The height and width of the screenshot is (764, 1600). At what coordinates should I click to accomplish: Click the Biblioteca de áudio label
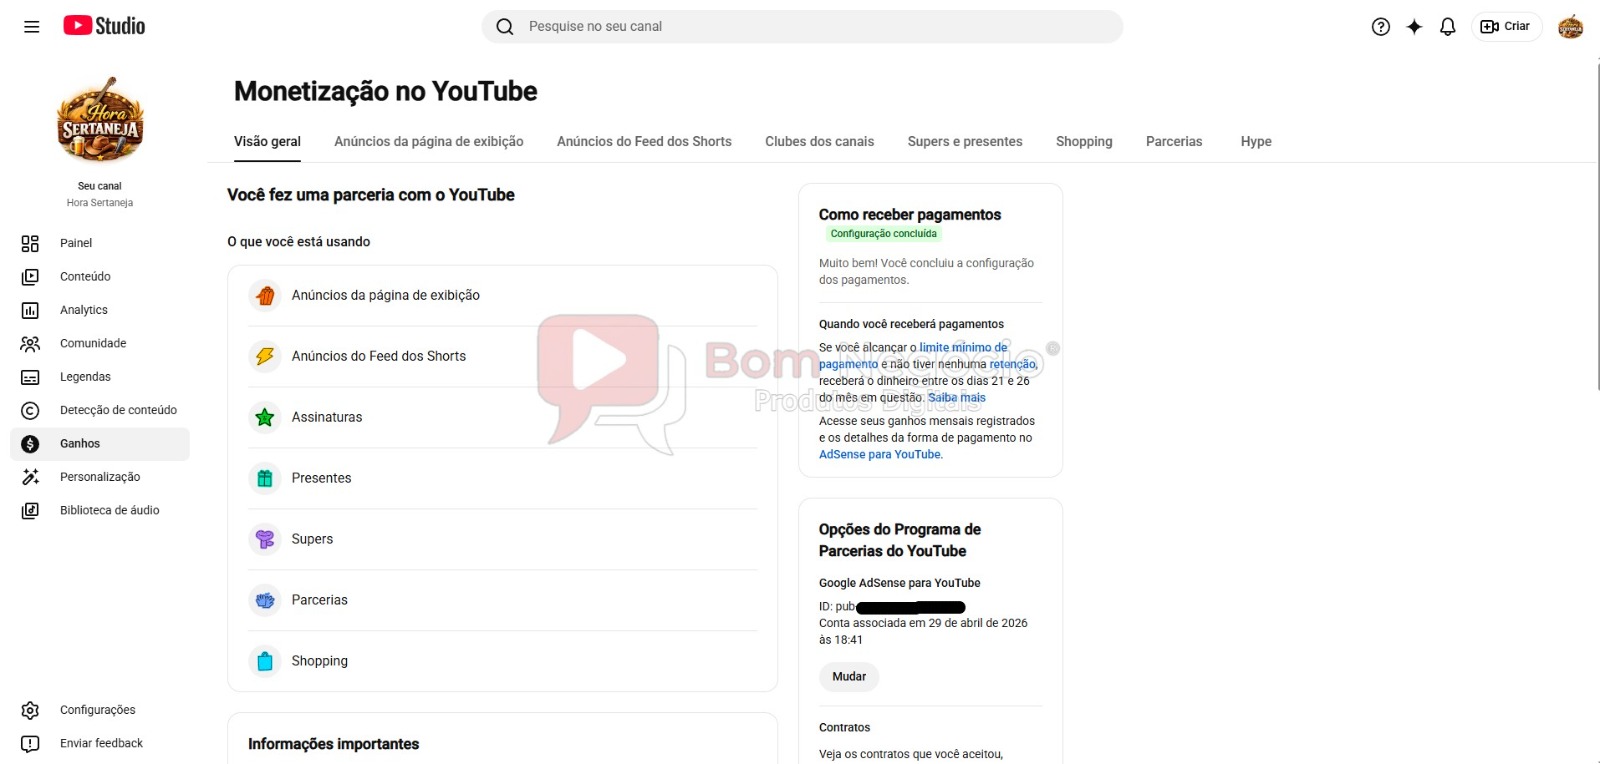pyautogui.click(x=110, y=511)
